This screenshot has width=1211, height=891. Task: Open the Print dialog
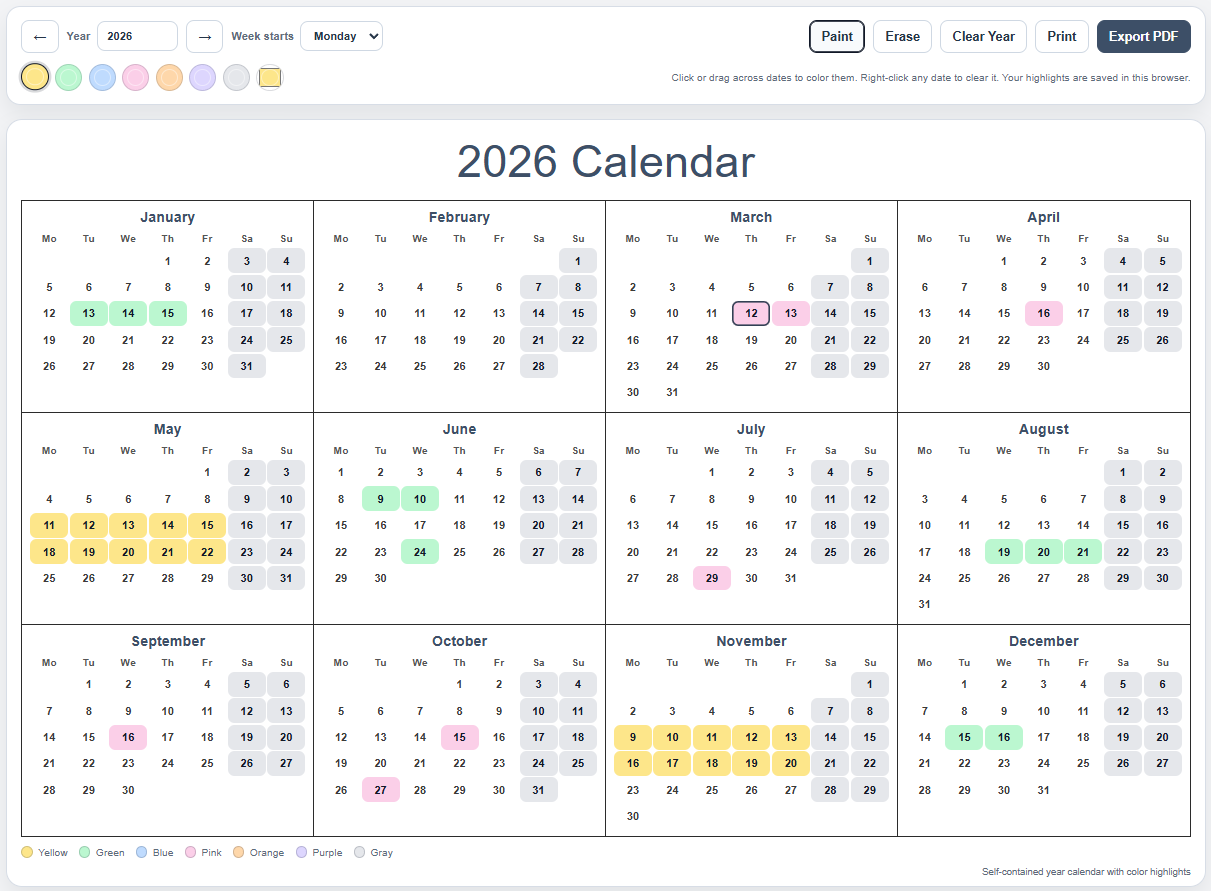1061,36
